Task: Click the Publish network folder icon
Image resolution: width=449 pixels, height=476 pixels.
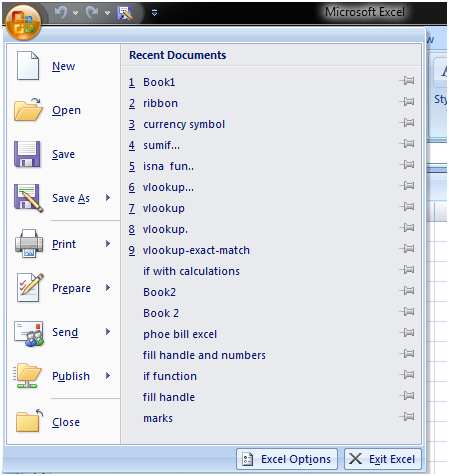Action: tap(28, 376)
